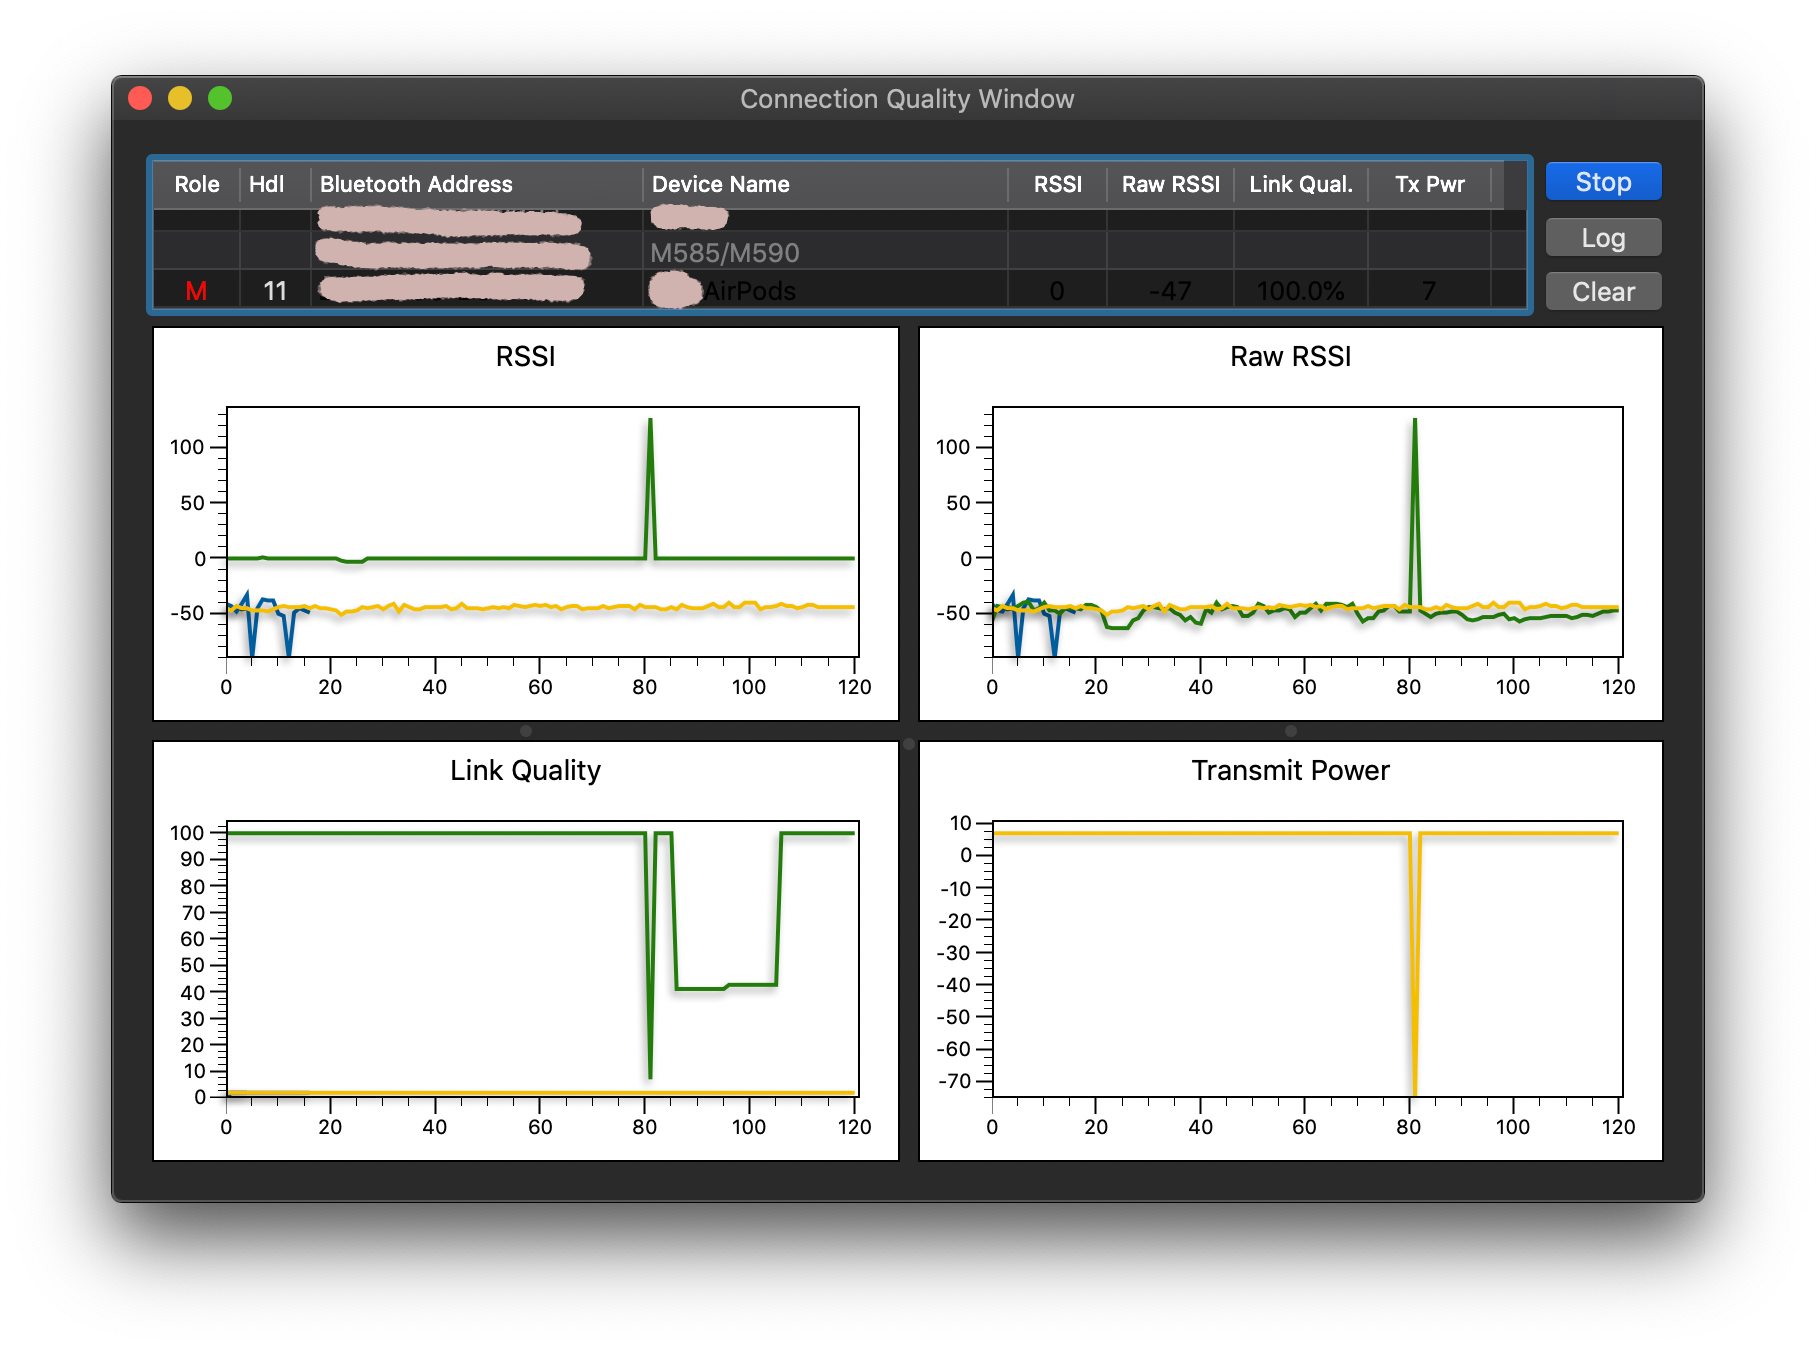Click the Device Name column header
This screenshot has height=1350, width=1816.
720,185
